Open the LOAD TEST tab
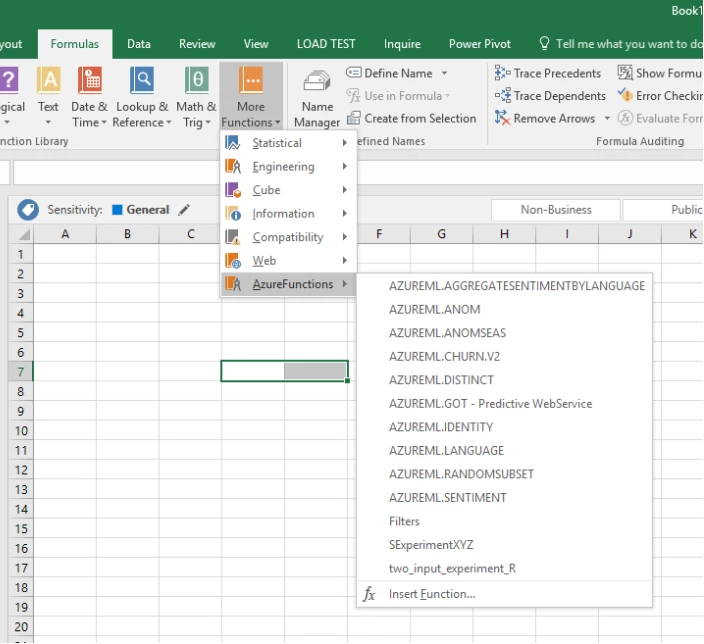 pos(326,44)
